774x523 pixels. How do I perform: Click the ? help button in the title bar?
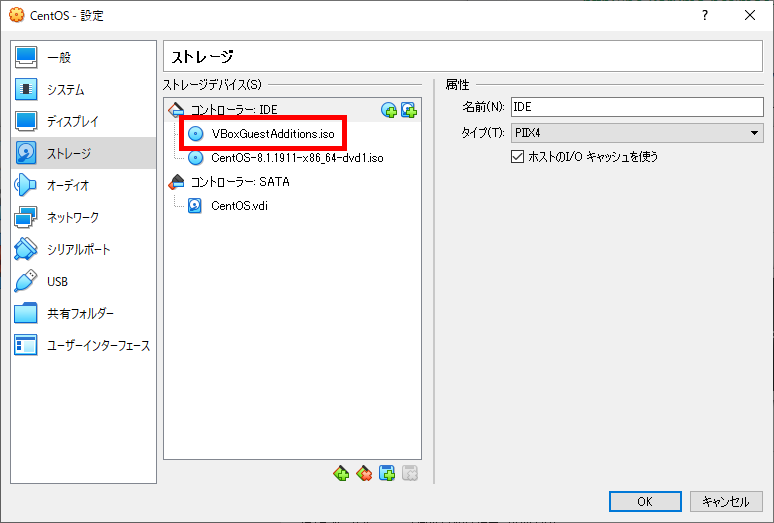coord(705,15)
